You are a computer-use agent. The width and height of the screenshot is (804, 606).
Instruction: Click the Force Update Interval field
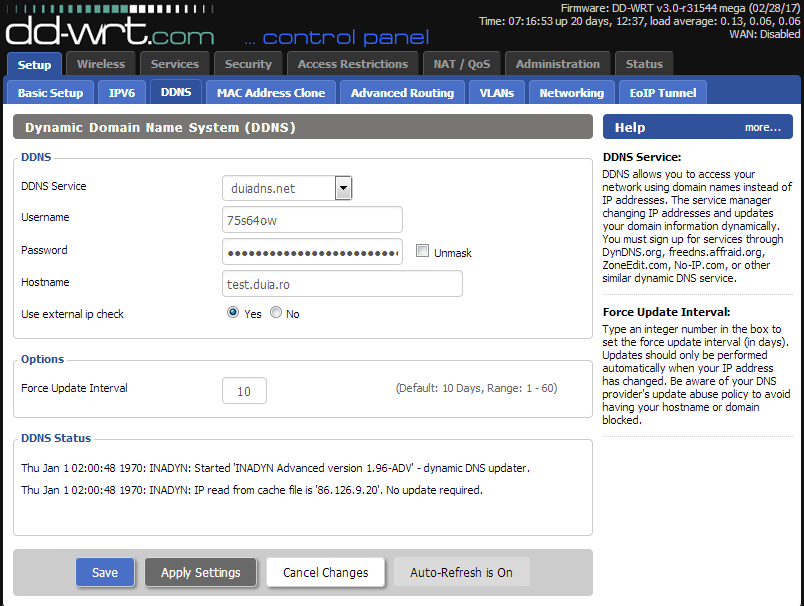[244, 391]
